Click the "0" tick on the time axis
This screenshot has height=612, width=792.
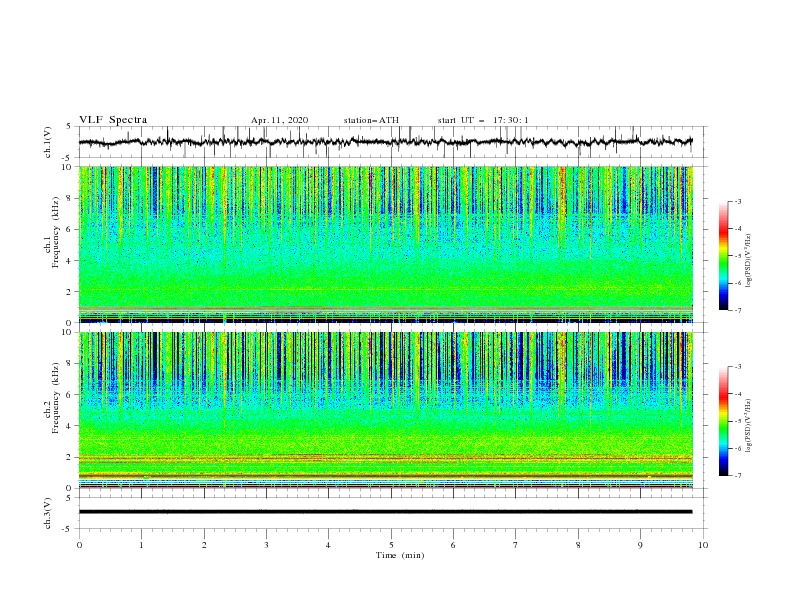click(x=79, y=545)
